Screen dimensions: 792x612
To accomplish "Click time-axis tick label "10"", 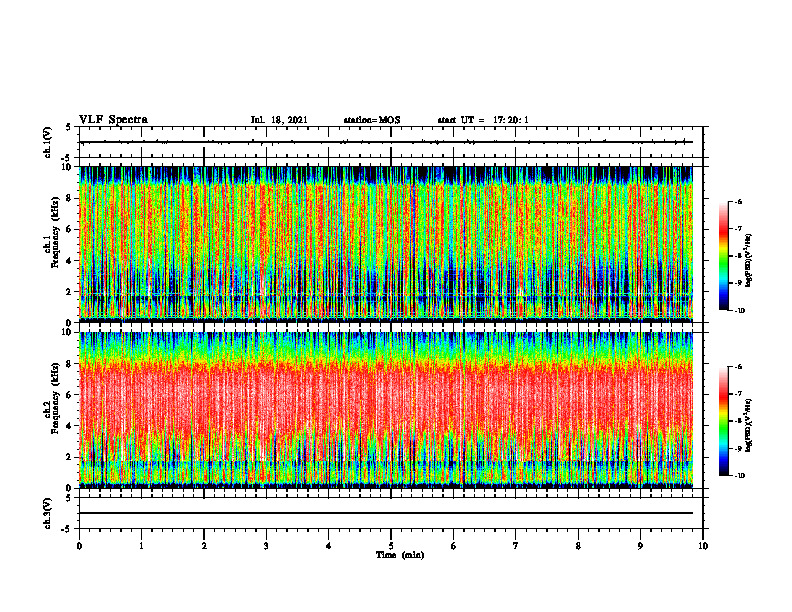I will point(703,546).
